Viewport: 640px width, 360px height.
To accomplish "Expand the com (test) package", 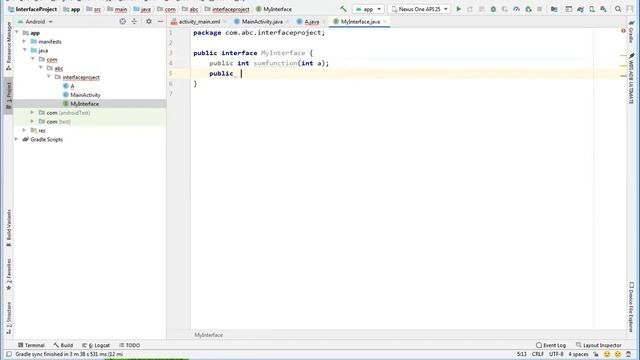I will coord(32,121).
